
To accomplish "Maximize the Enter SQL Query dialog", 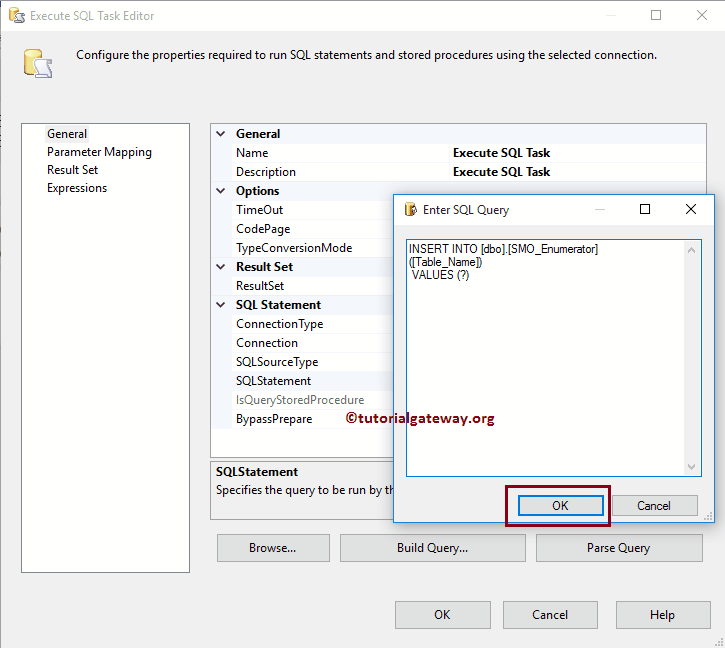I will (x=645, y=209).
